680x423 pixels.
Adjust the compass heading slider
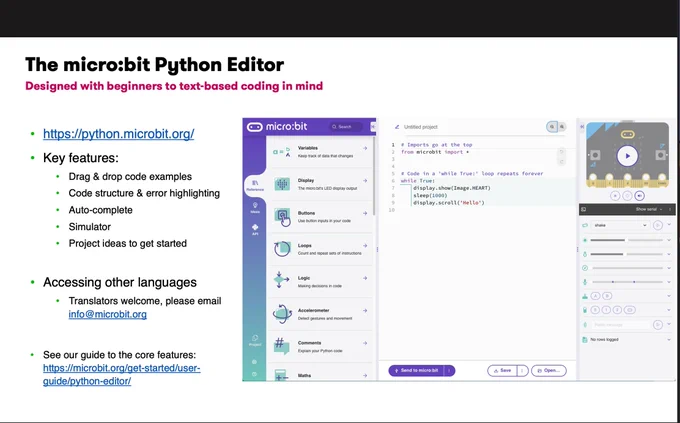[627, 268]
